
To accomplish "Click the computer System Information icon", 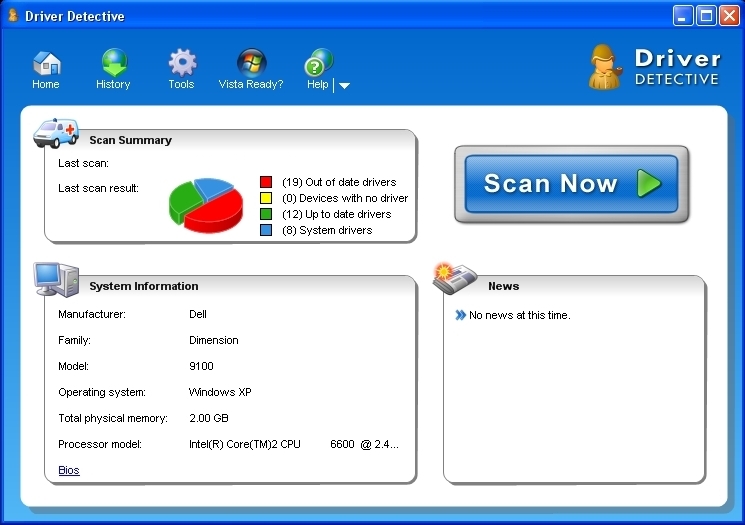I will click(x=56, y=279).
